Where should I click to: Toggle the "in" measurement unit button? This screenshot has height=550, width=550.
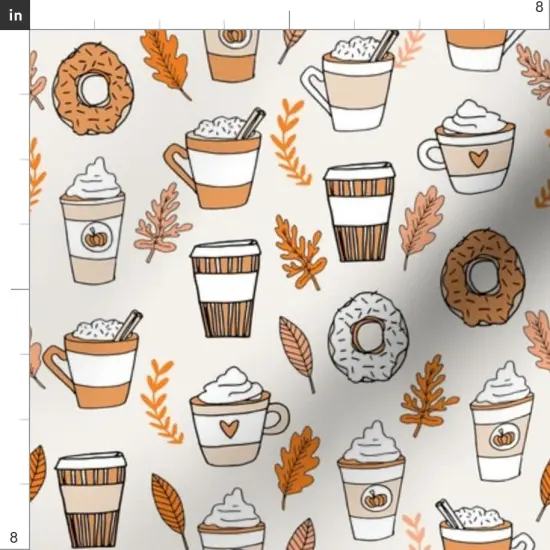[15, 15]
